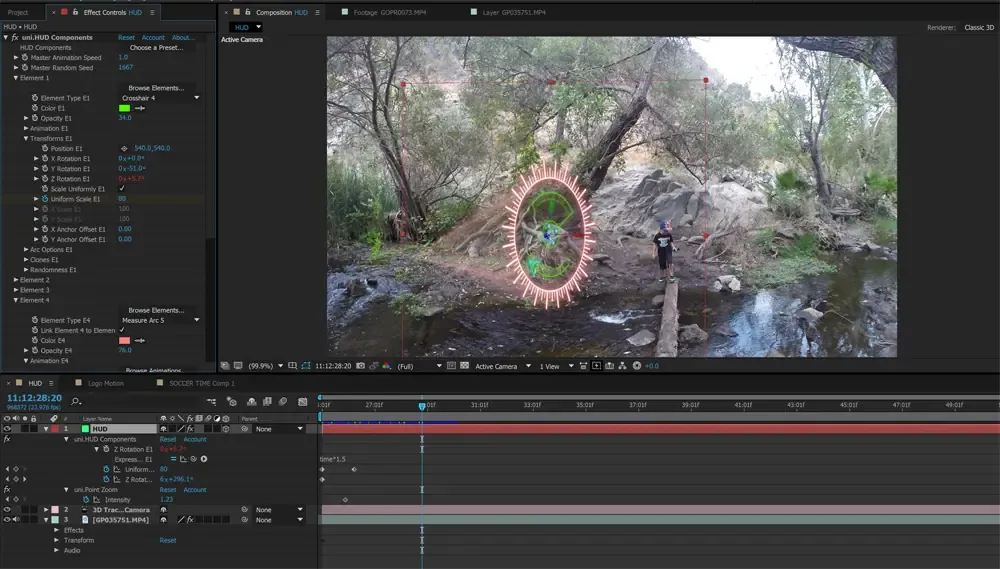Click the timeline search magnifier icon

tap(76, 401)
